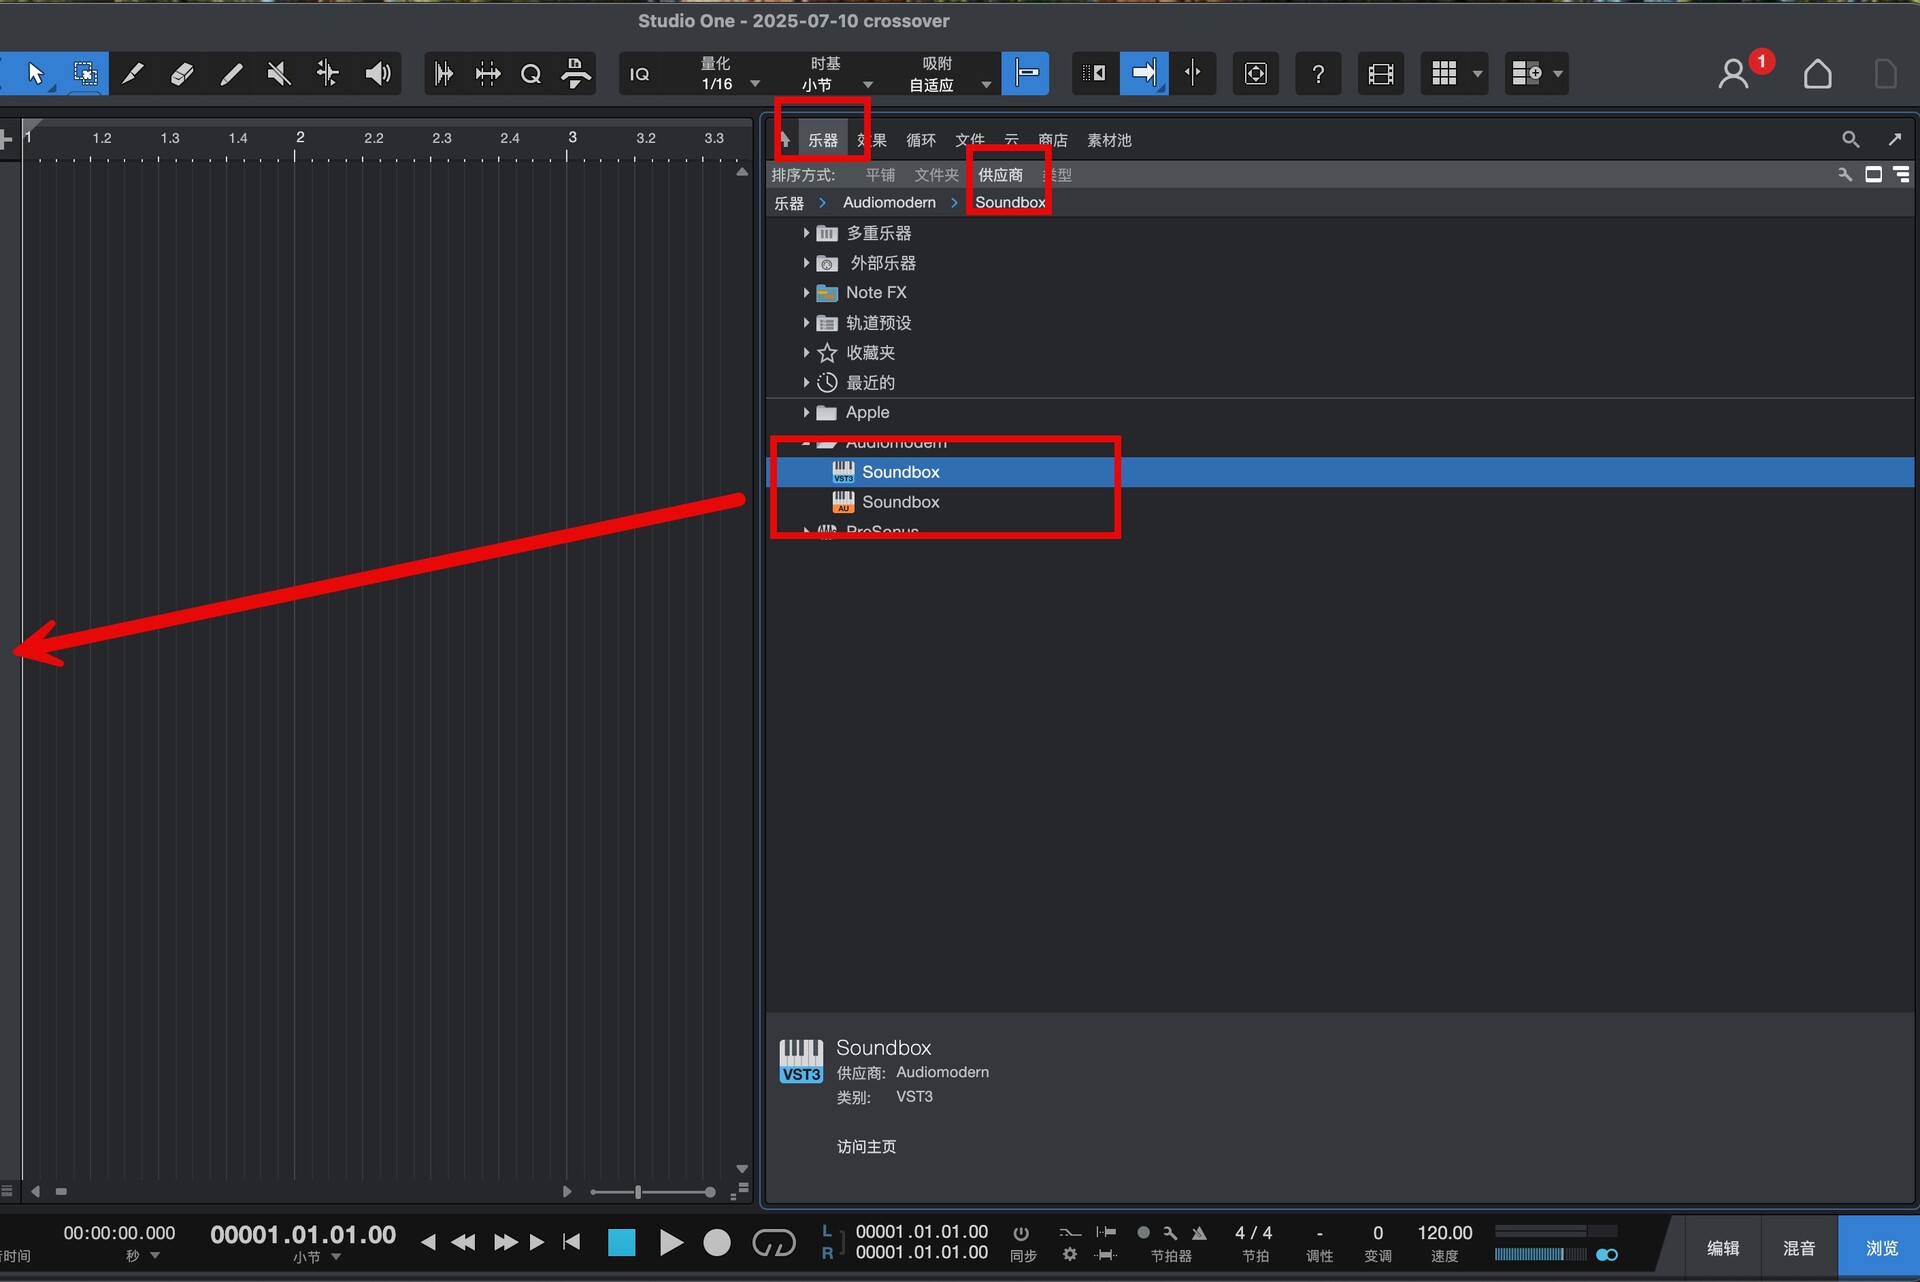Click the Q quantize button

coord(531,73)
